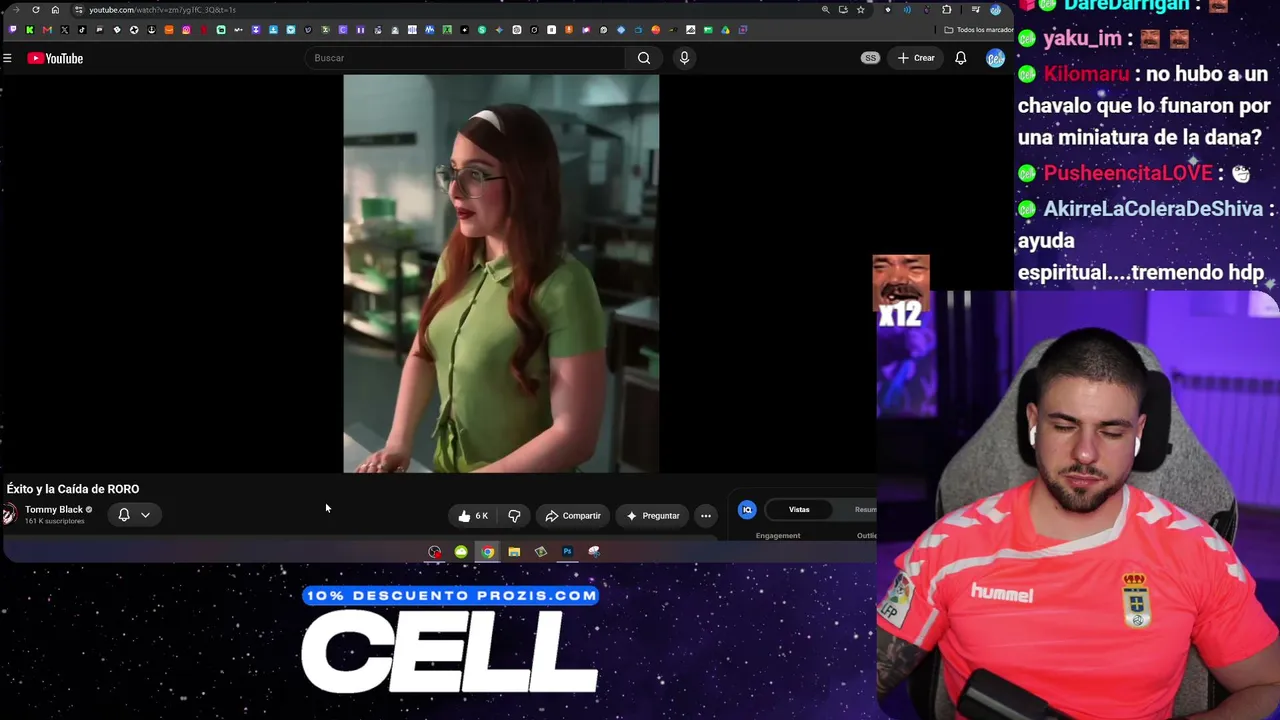Open the Twitch bookmark icon

click(x=12, y=30)
